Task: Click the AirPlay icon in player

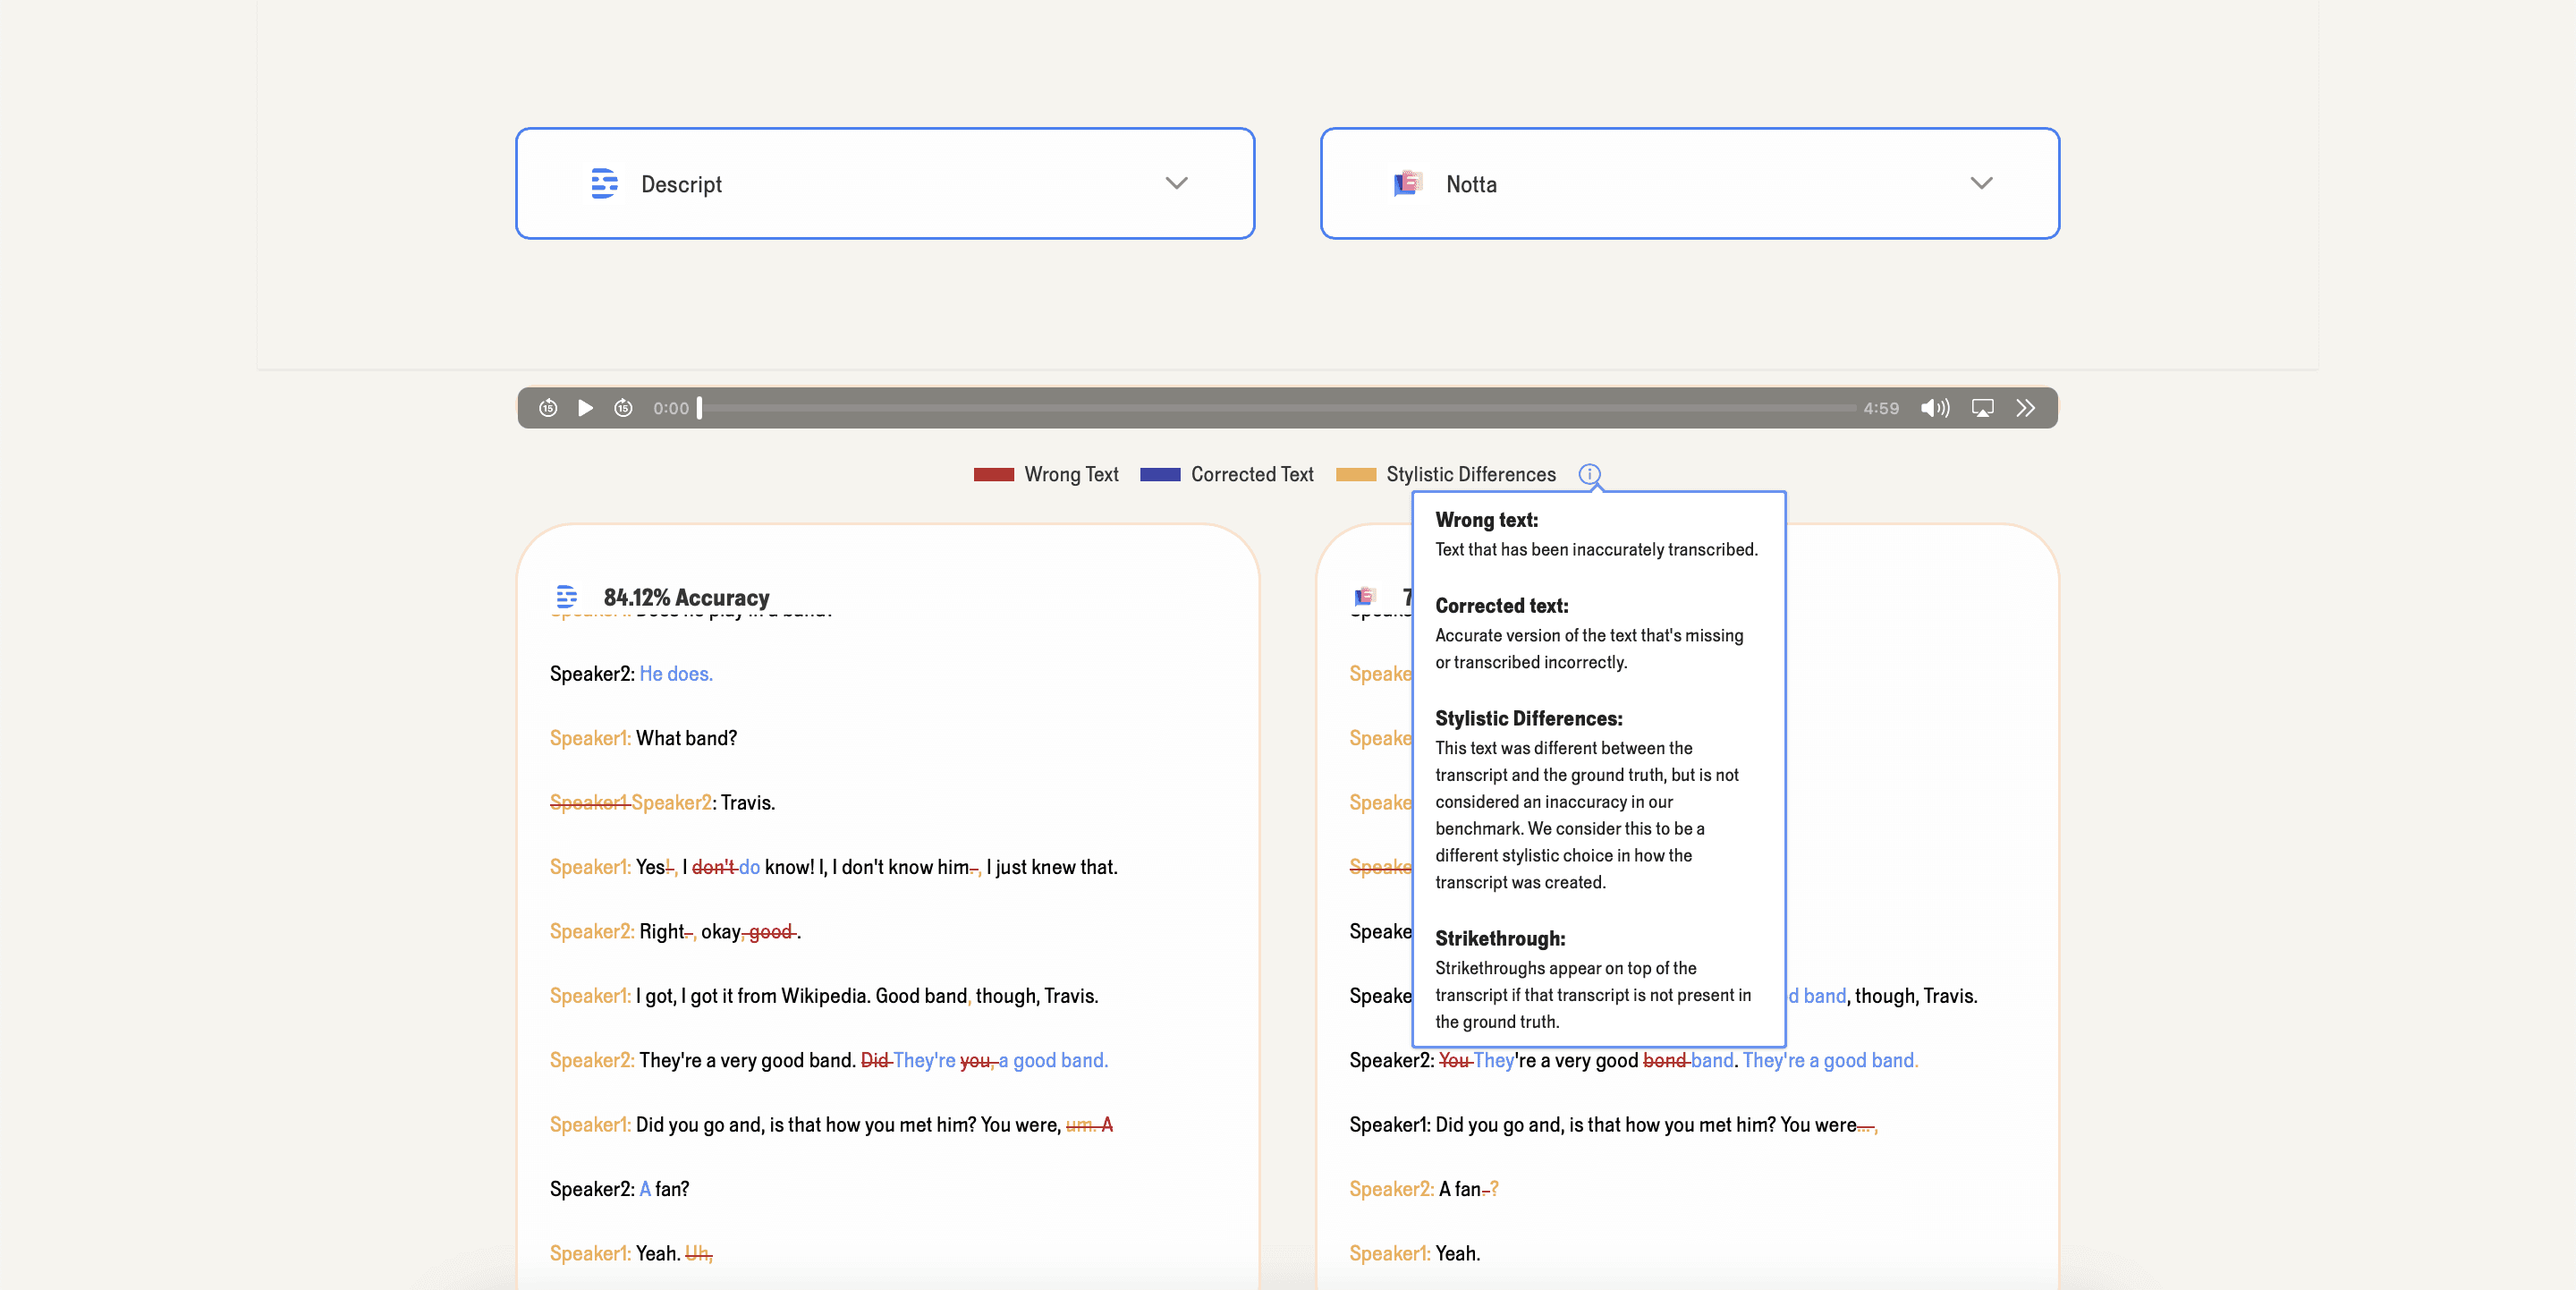Action: pyautogui.click(x=1982, y=408)
